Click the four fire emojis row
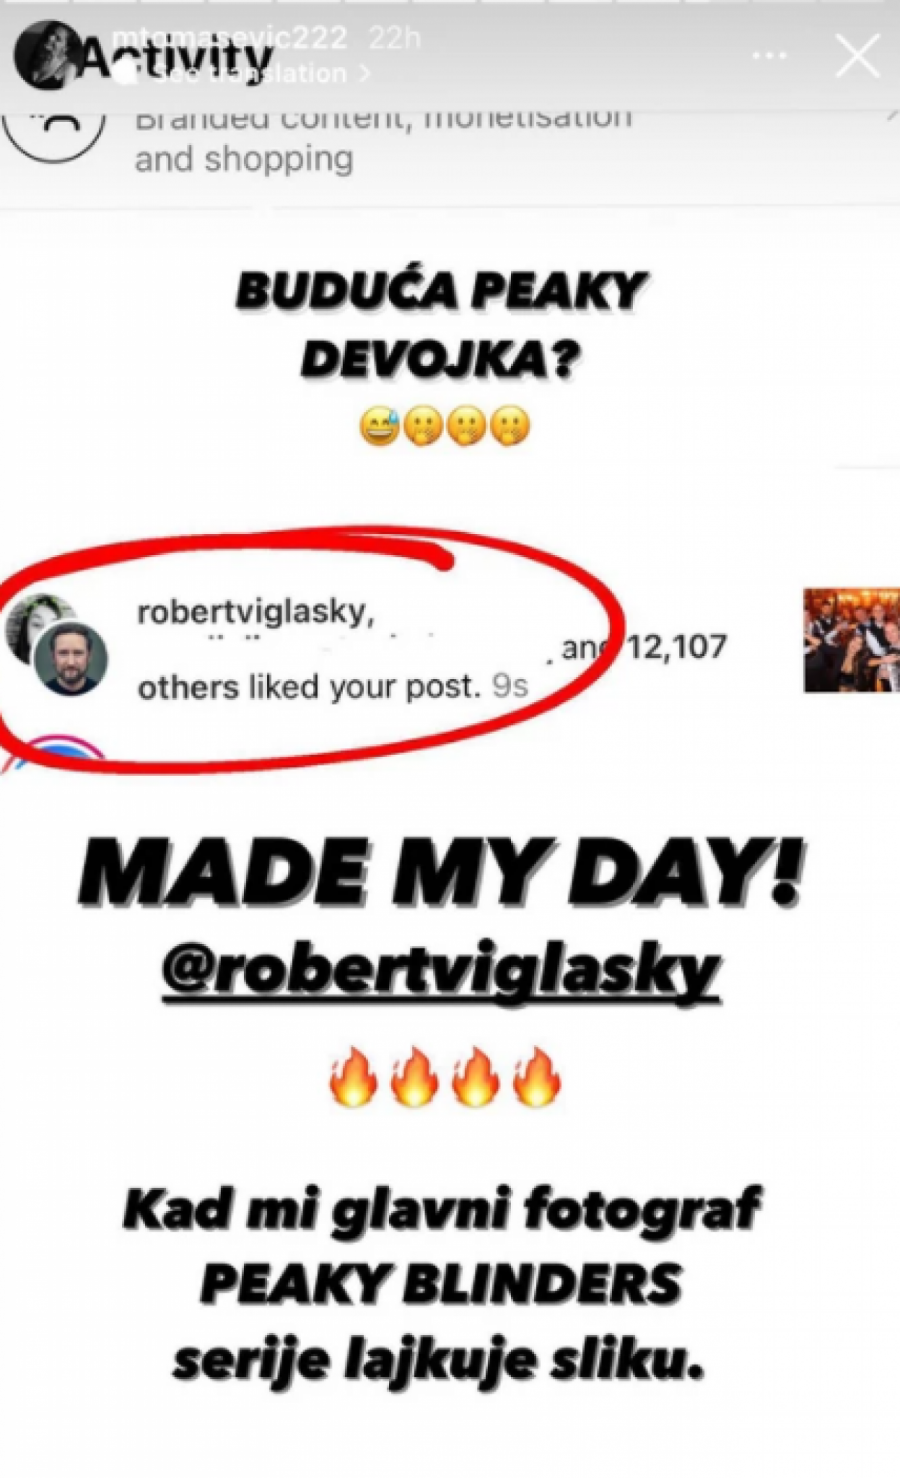 coord(445,1077)
